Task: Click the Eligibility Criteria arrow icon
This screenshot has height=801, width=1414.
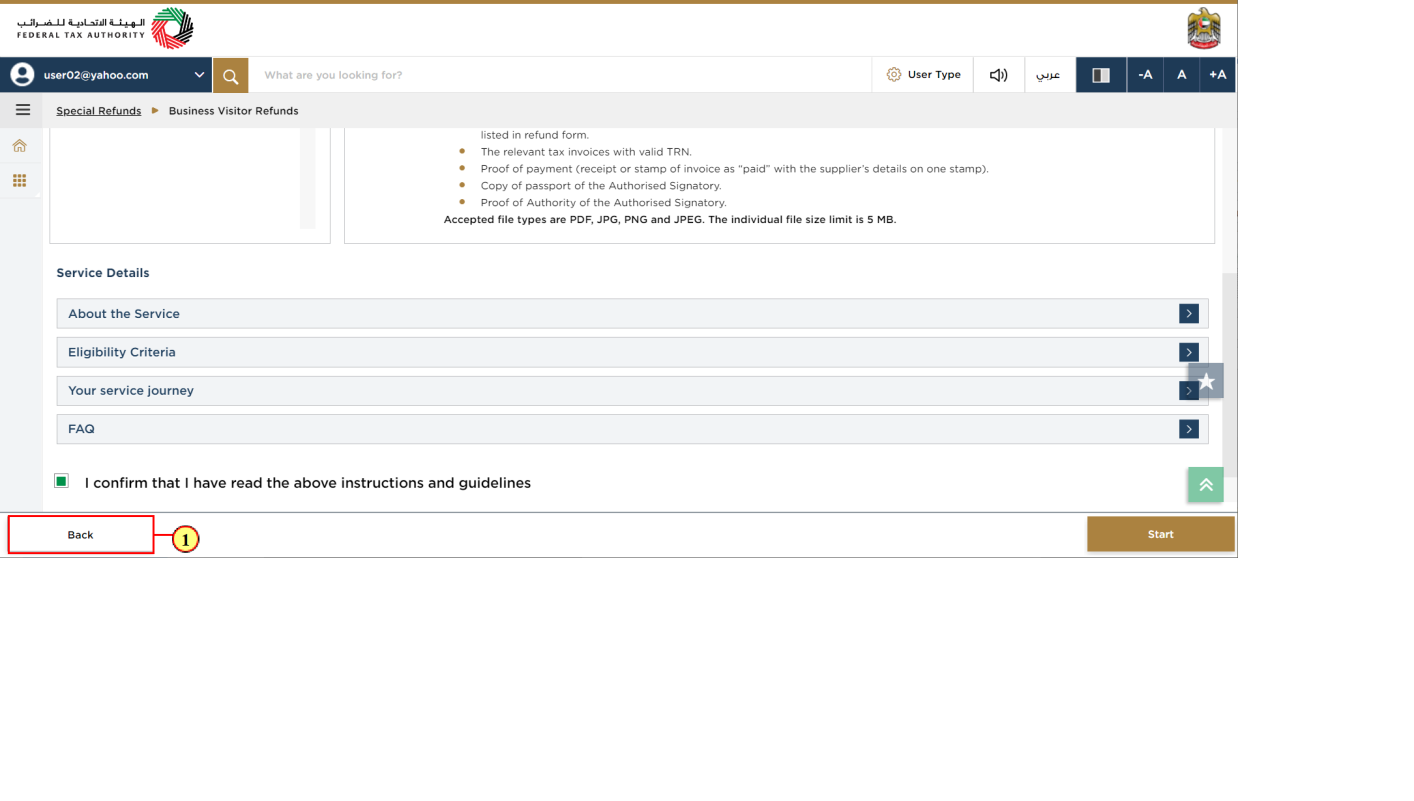Action: tap(1188, 352)
